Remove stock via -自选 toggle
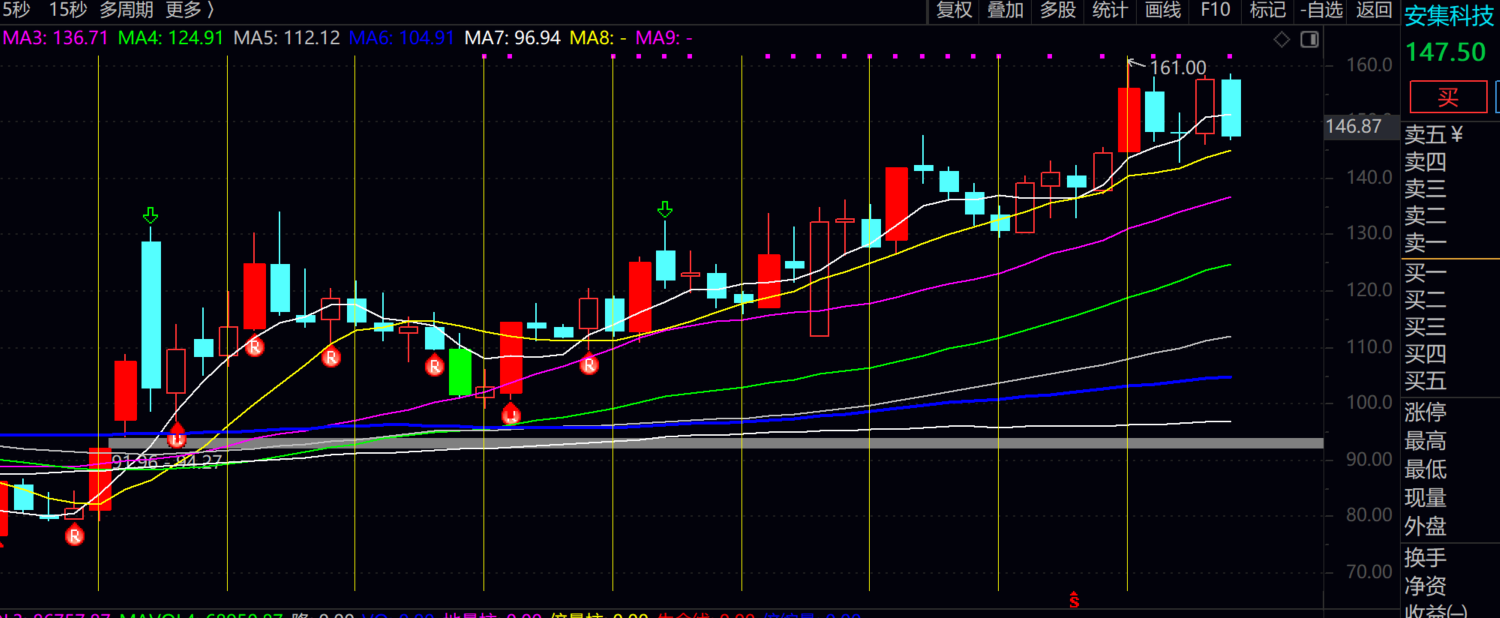The image size is (1500, 618). click(x=1322, y=11)
